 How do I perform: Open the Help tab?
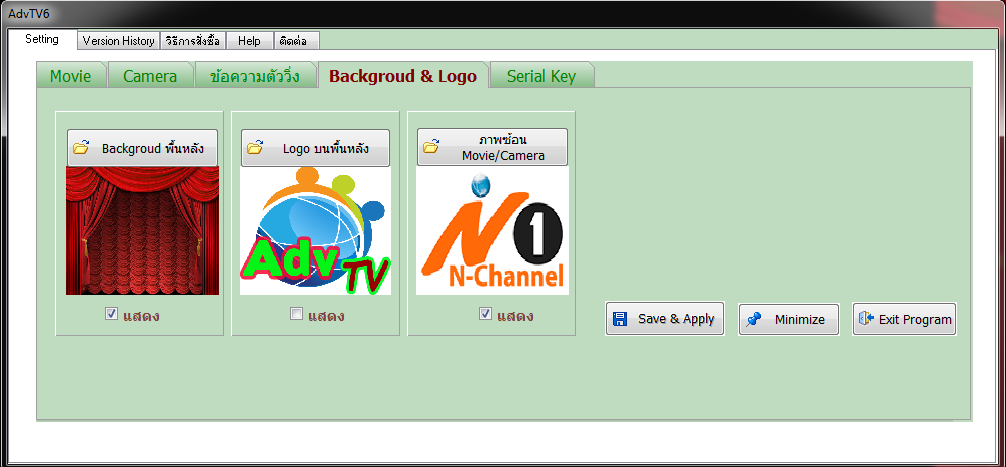(250, 40)
